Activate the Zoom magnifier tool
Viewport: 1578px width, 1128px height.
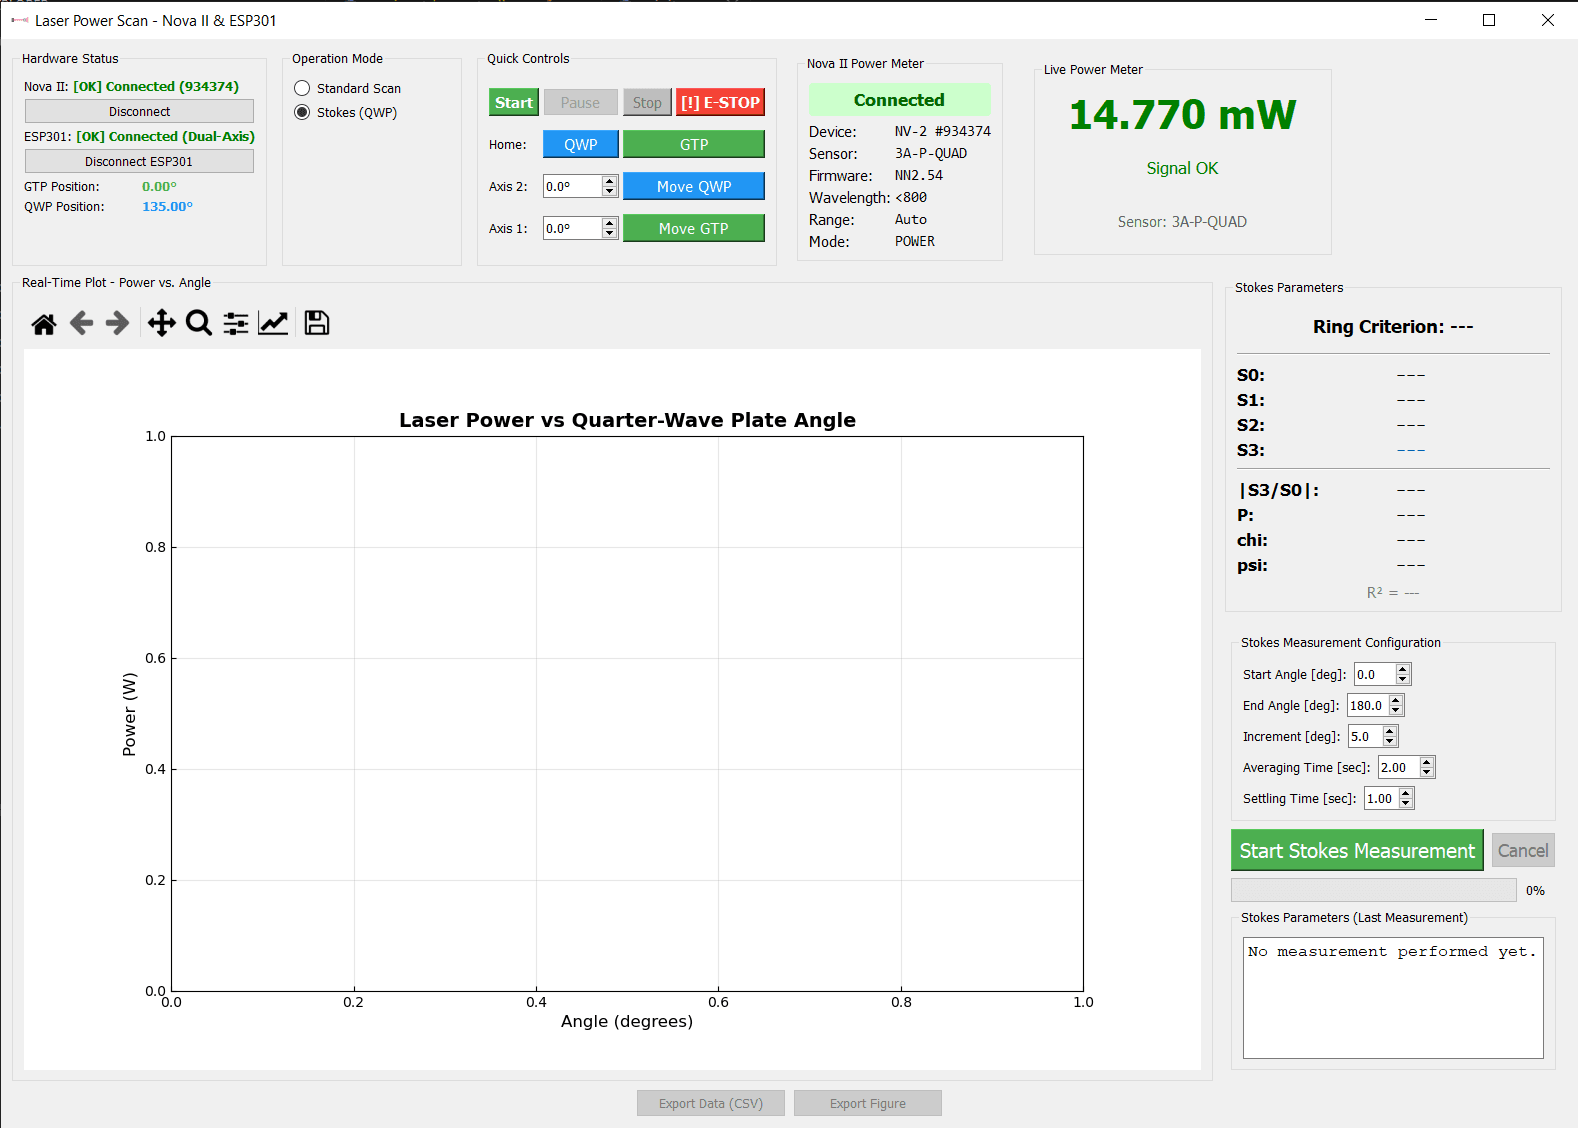click(199, 323)
